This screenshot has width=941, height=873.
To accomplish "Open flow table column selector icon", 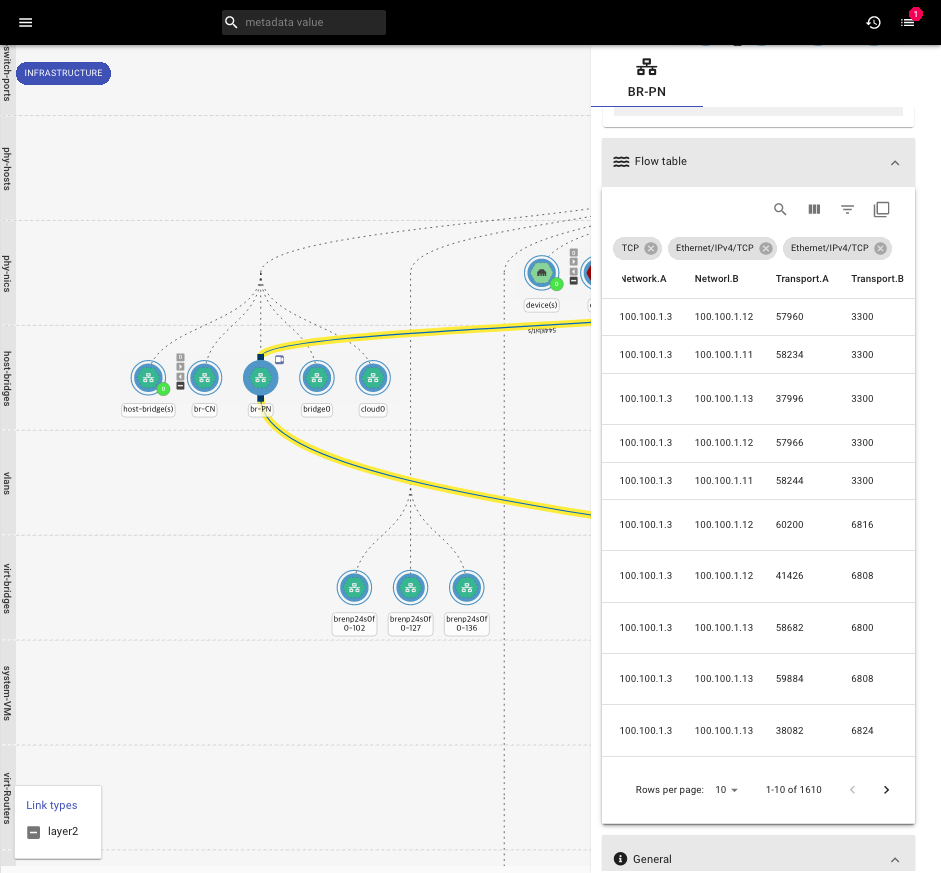I will click(814, 209).
